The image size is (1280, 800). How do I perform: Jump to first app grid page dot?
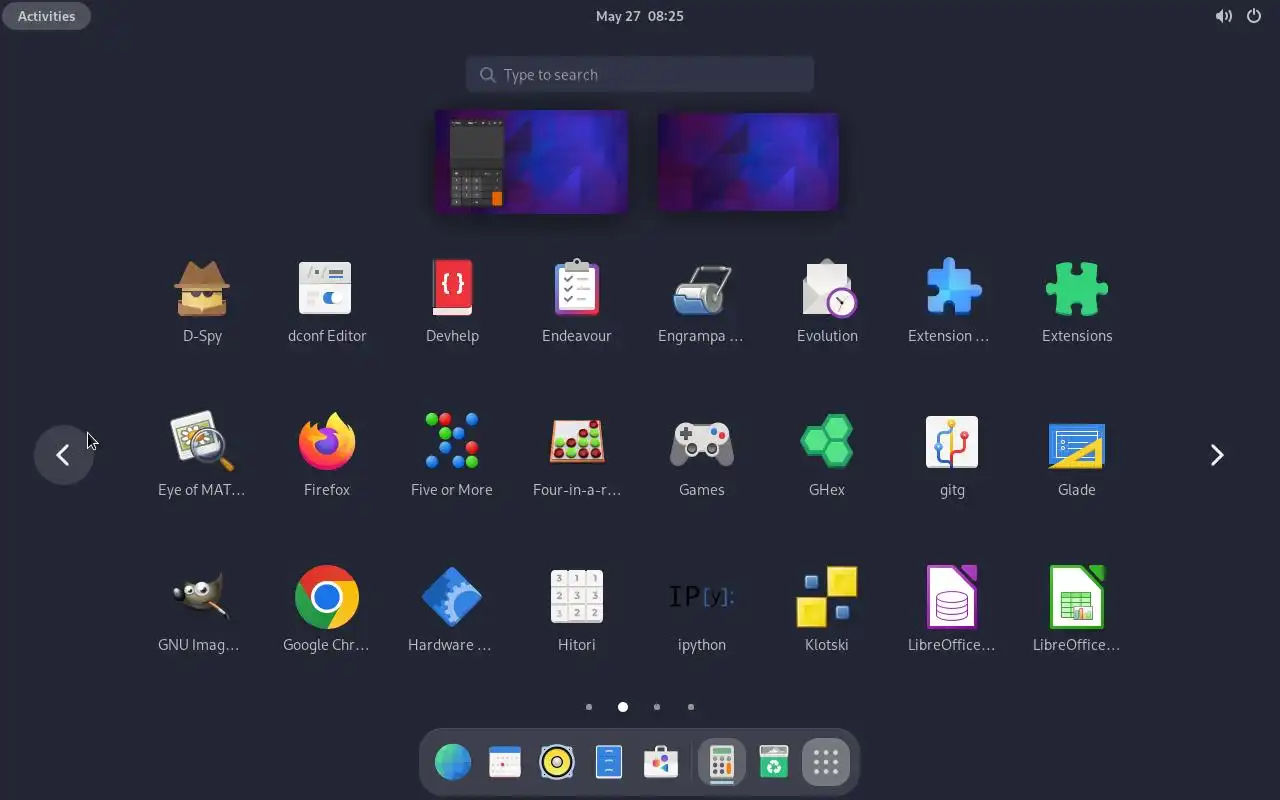(589, 707)
